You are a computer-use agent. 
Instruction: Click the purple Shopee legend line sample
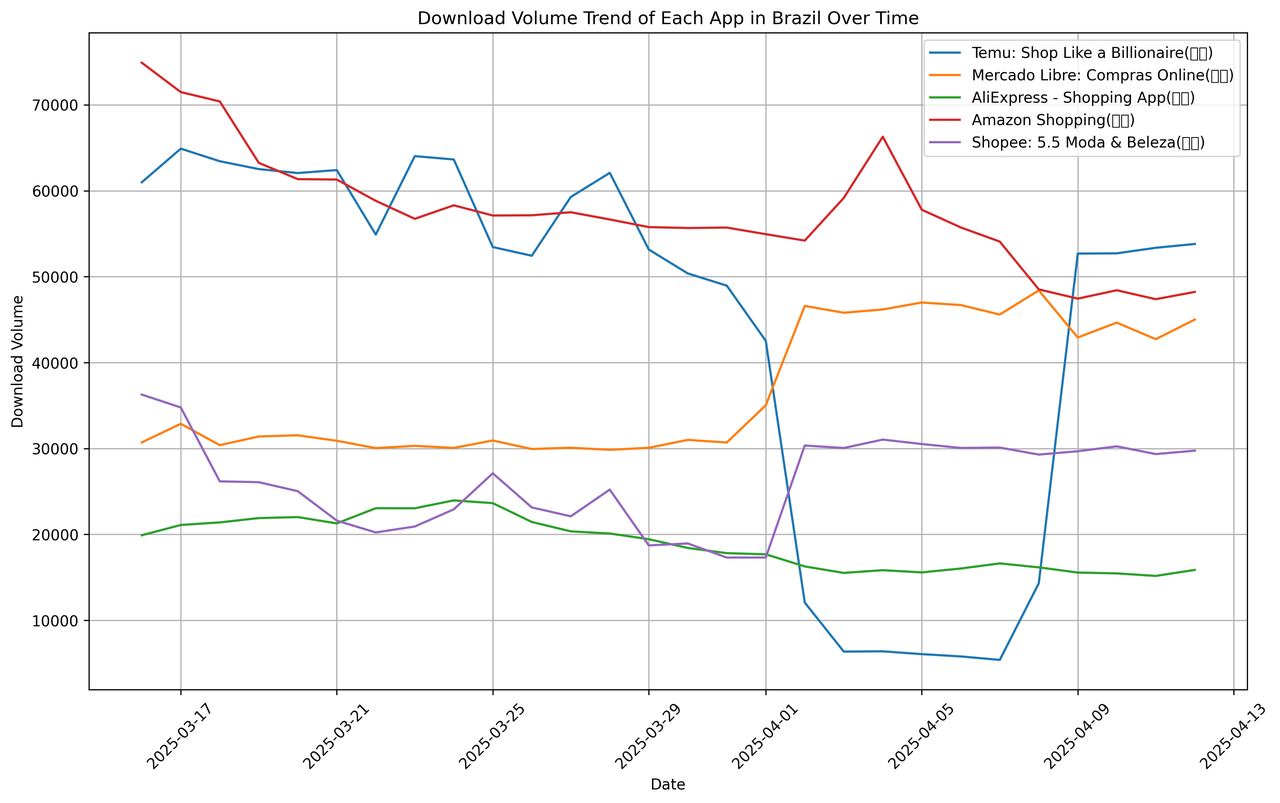coord(948,143)
